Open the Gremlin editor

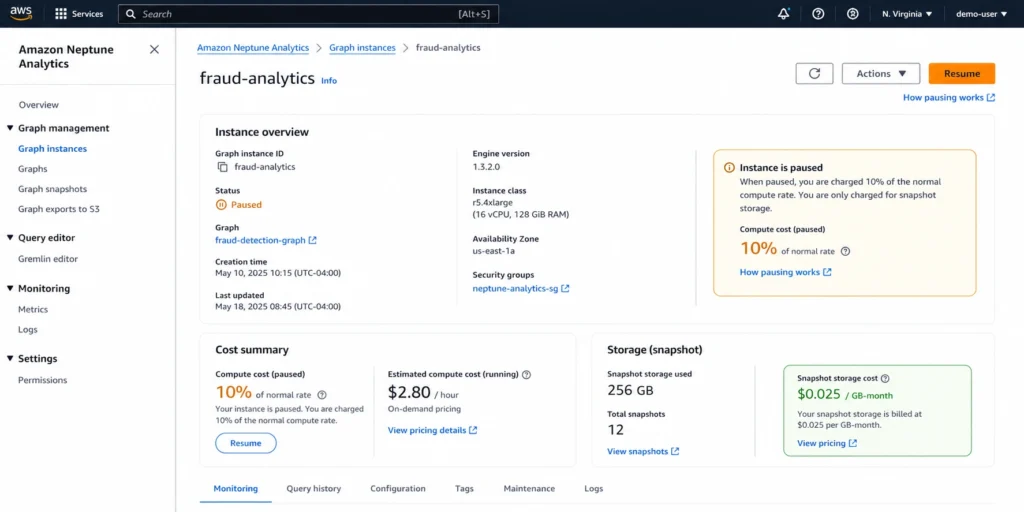point(48,259)
